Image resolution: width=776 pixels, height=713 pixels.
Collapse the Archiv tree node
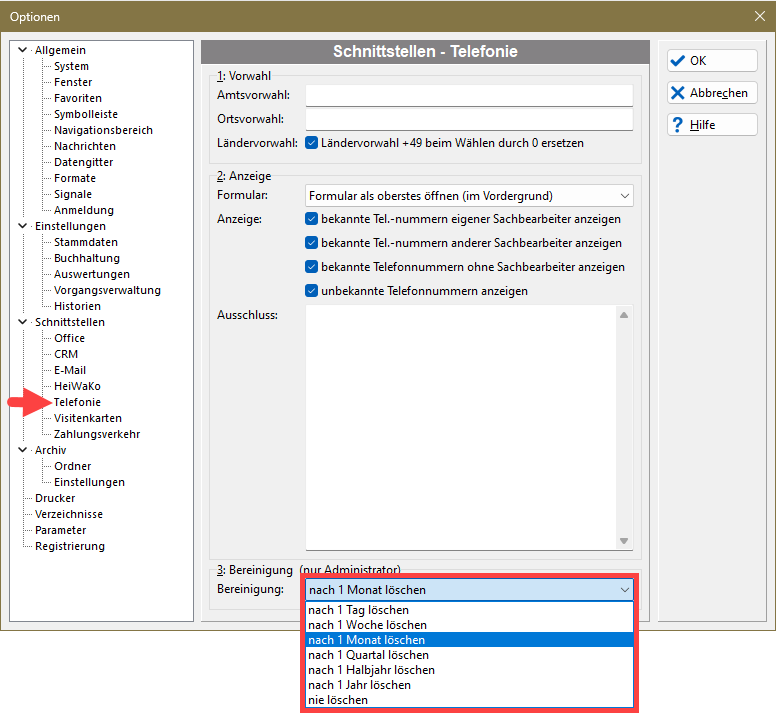pyautogui.click(x=22, y=450)
